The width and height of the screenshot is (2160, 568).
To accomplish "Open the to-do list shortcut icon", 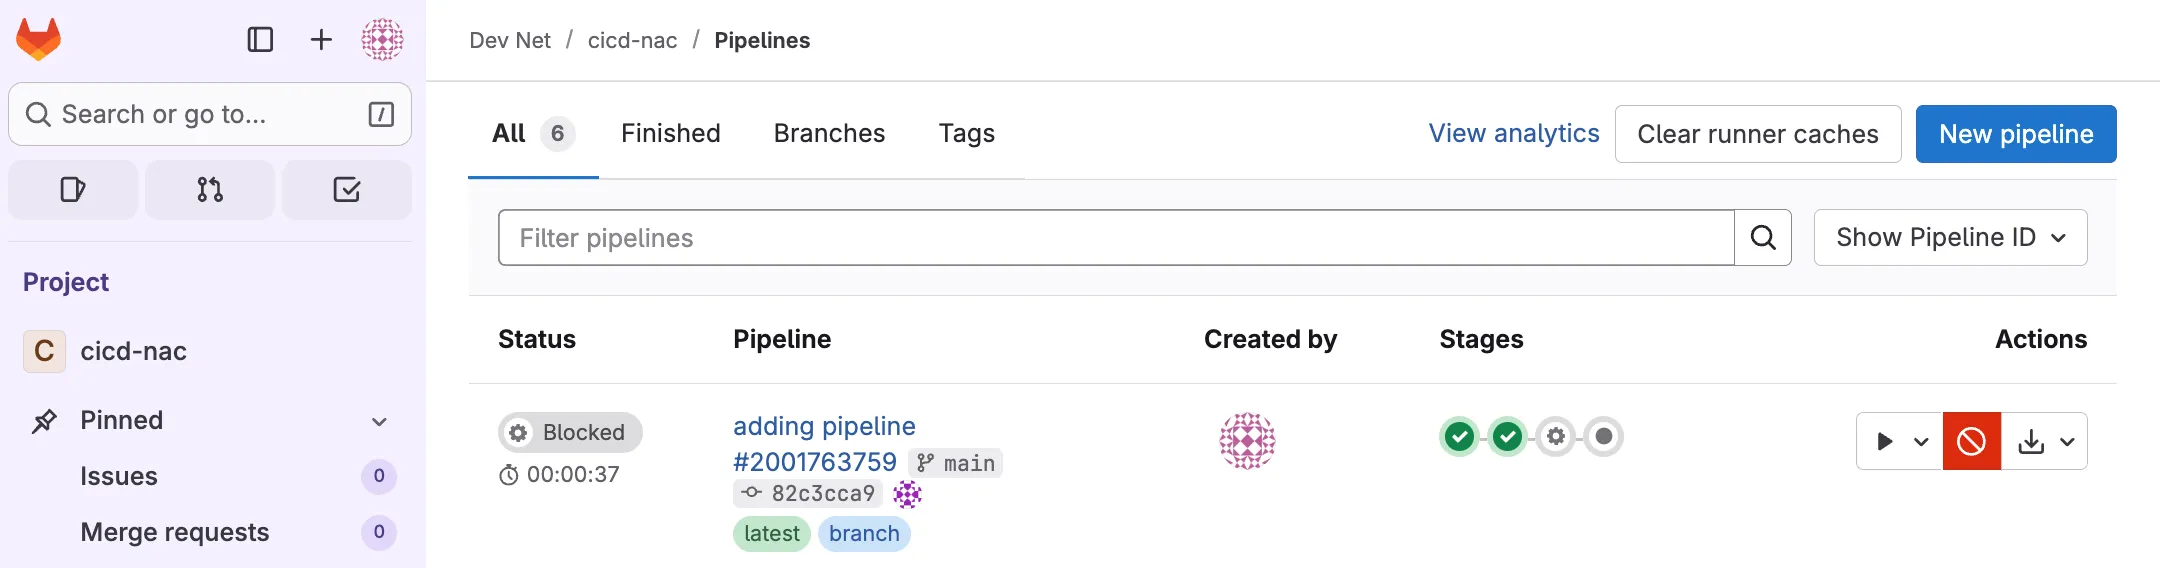I will point(347,189).
